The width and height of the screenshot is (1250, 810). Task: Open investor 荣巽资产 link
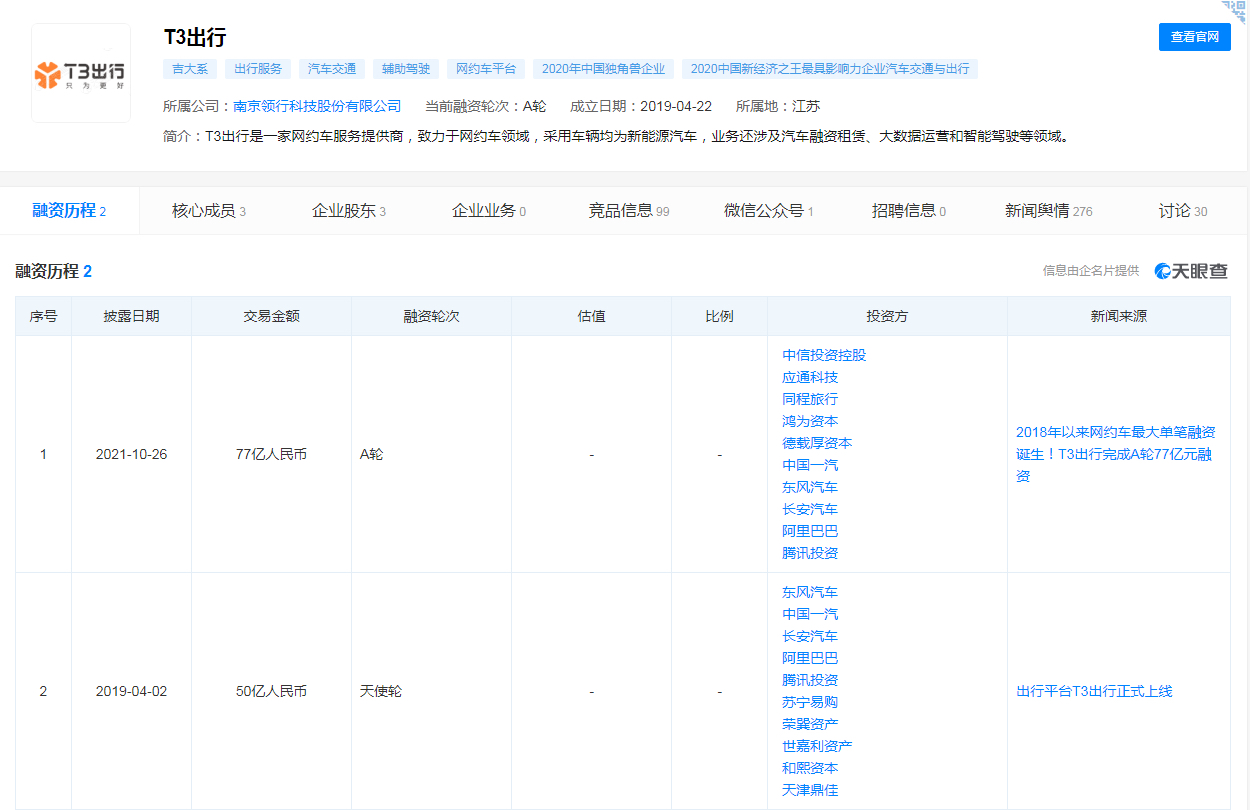tap(810, 724)
